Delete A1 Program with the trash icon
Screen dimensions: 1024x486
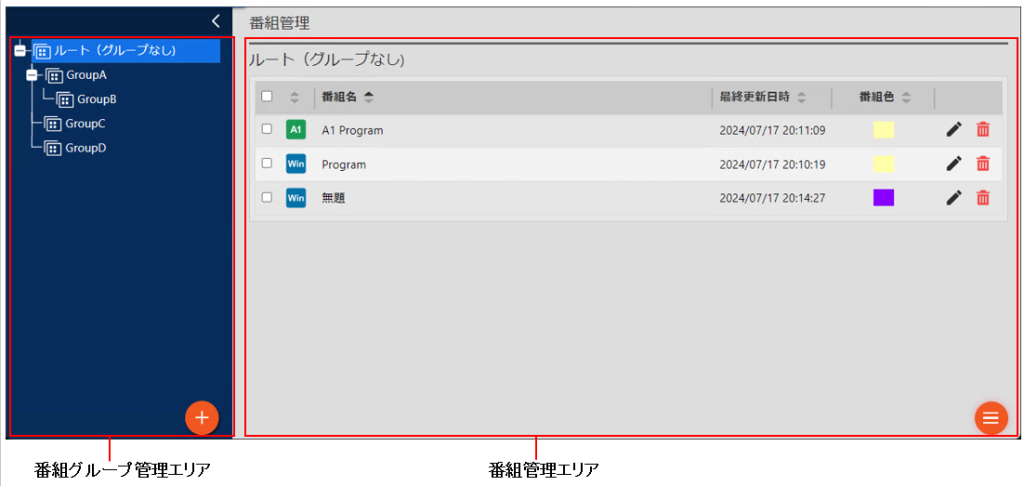click(983, 129)
